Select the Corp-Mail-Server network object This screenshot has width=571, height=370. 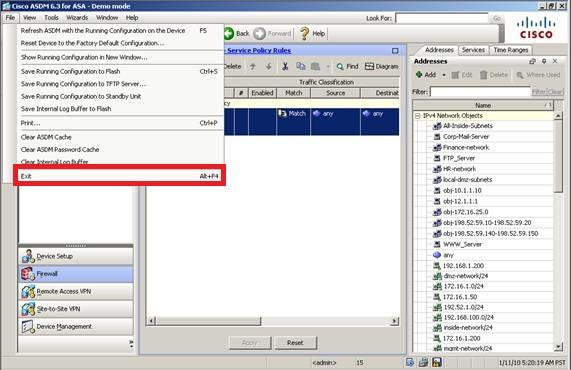click(x=466, y=137)
